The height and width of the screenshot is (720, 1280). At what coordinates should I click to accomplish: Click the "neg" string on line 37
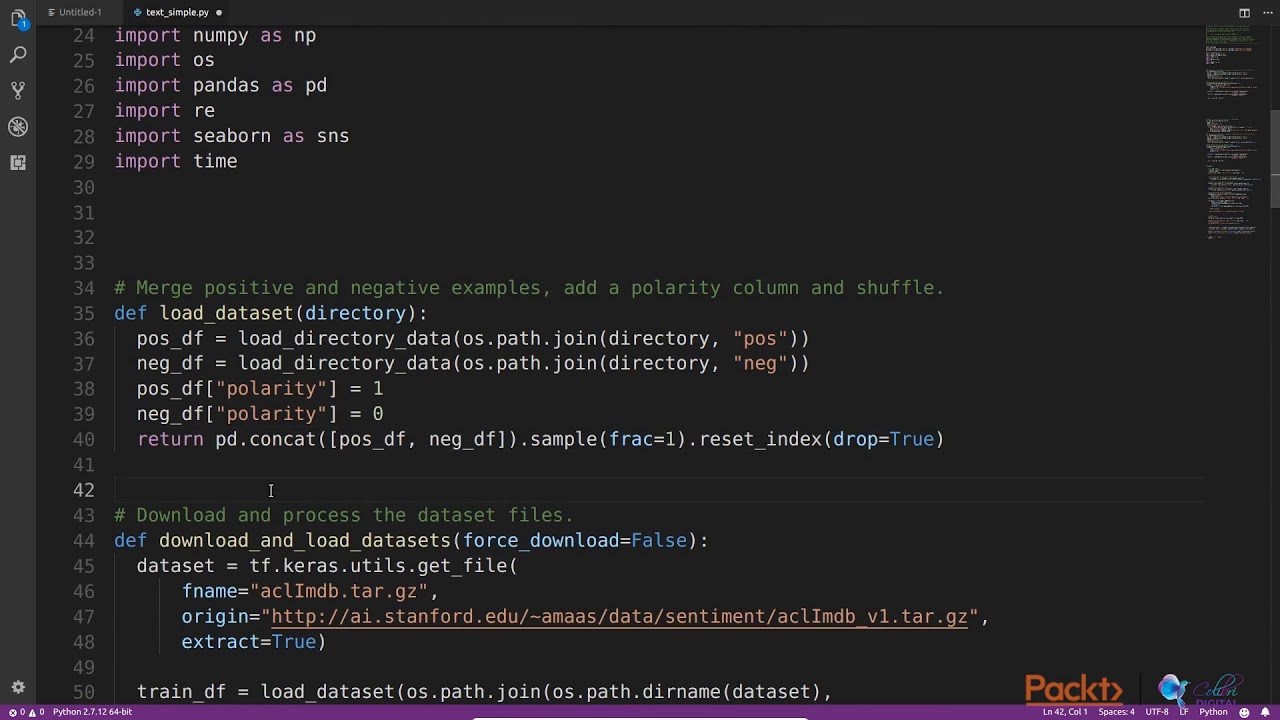coord(760,363)
